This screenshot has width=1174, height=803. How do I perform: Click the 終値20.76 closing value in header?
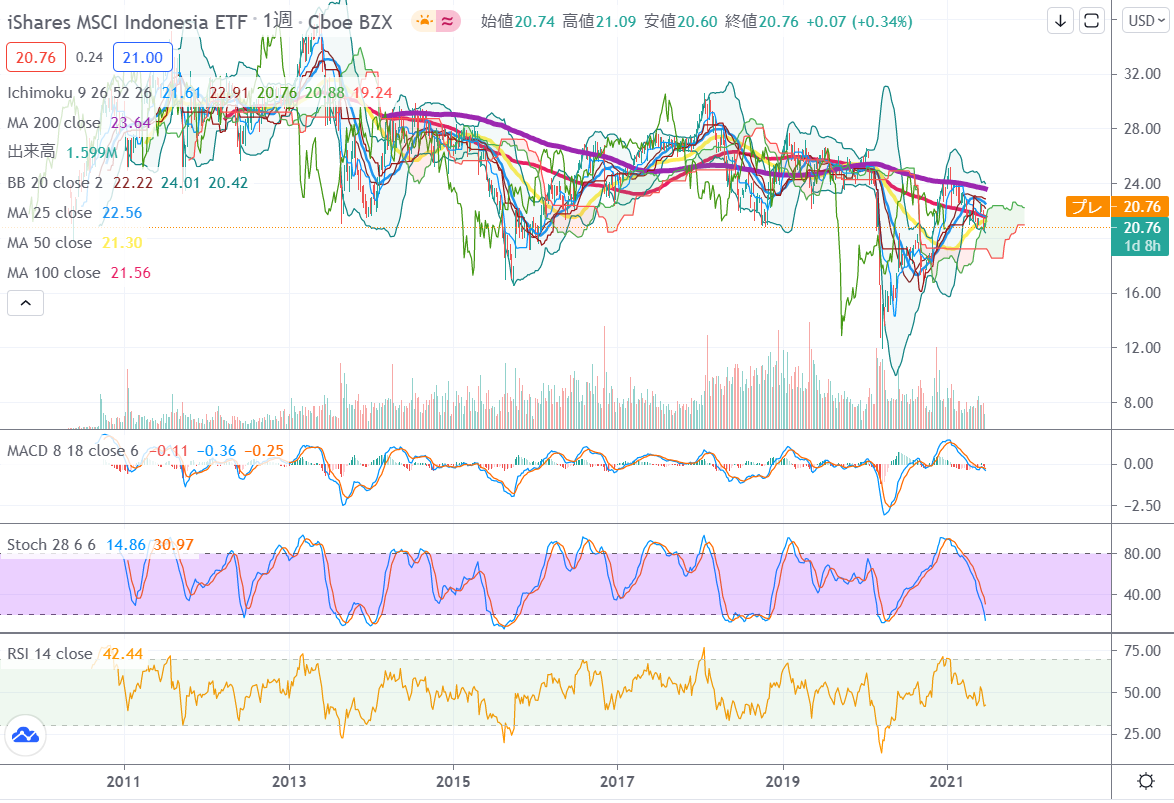click(x=761, y=22)
